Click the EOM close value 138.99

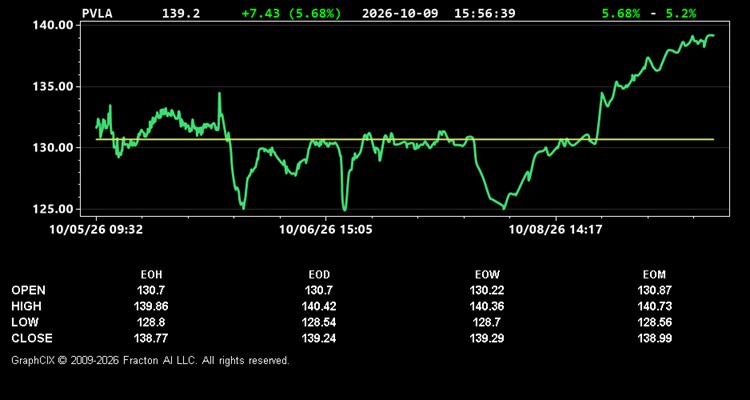pyautogui.click(x=654, y=338)
